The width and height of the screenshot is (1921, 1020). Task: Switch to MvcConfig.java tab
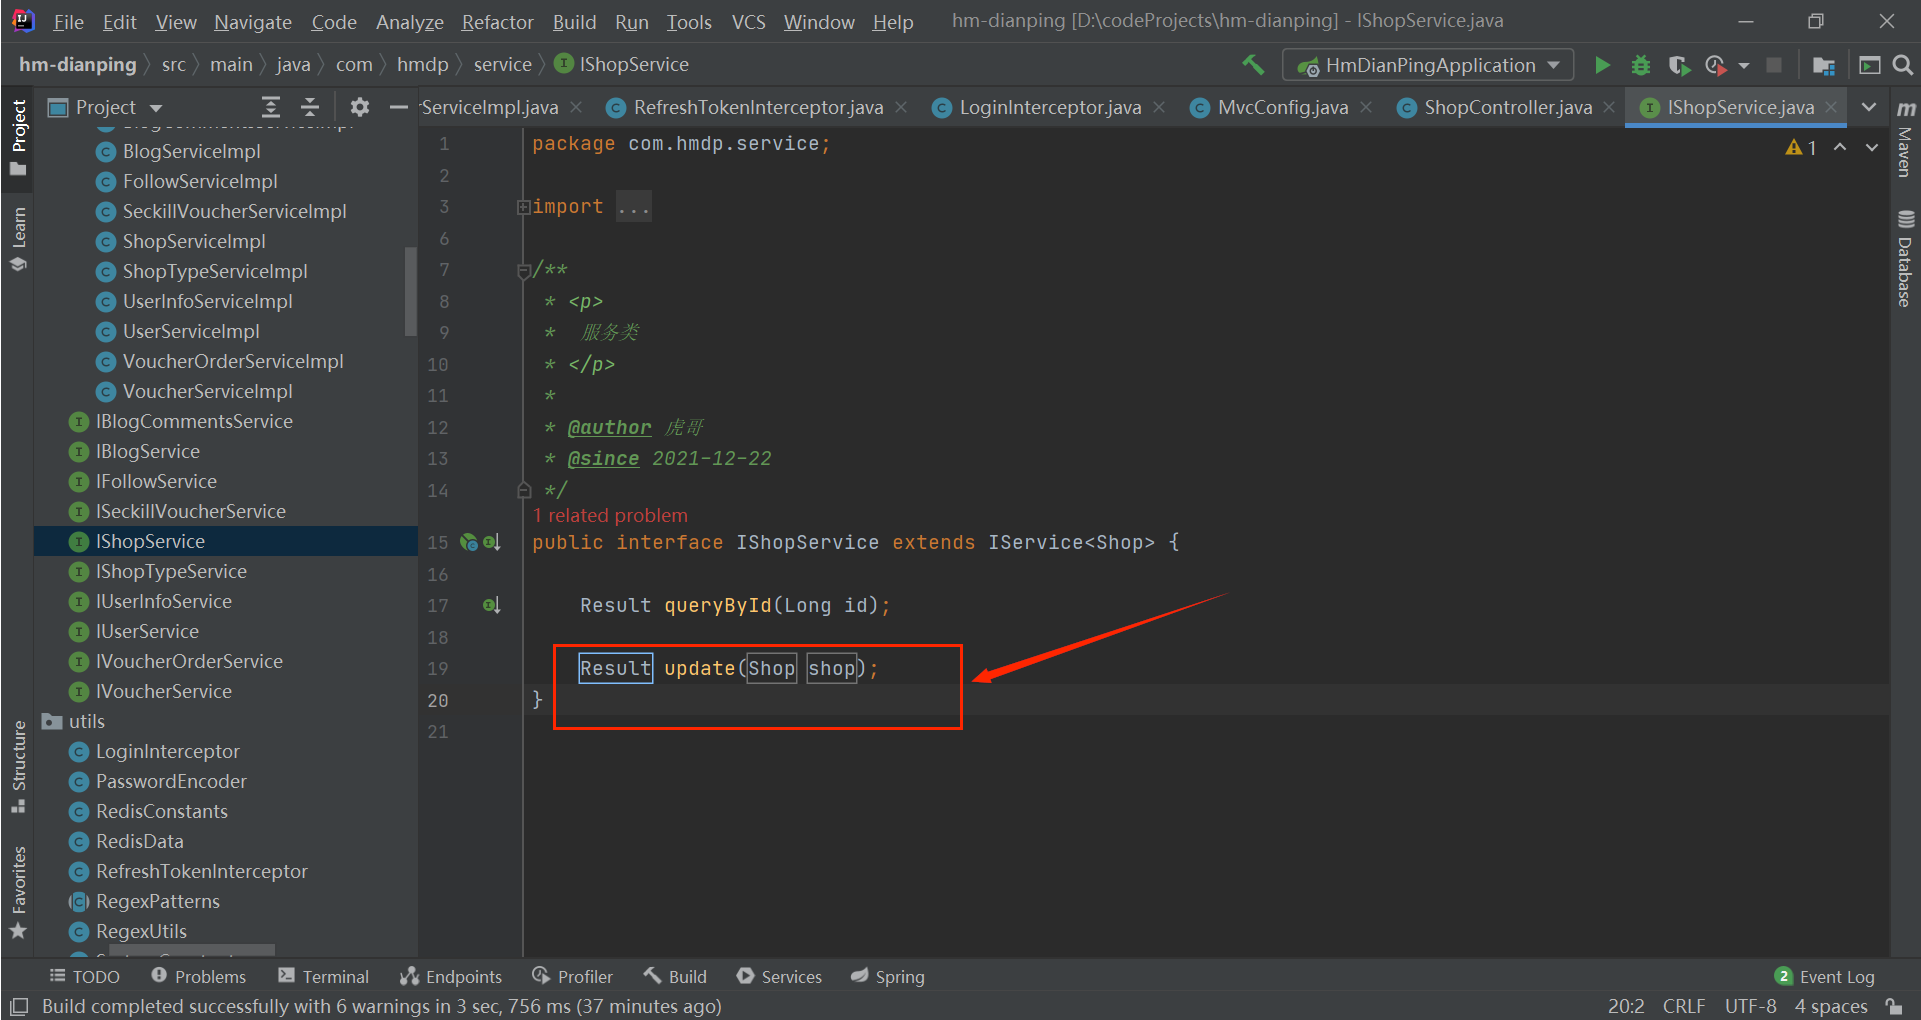[1282, 107]
